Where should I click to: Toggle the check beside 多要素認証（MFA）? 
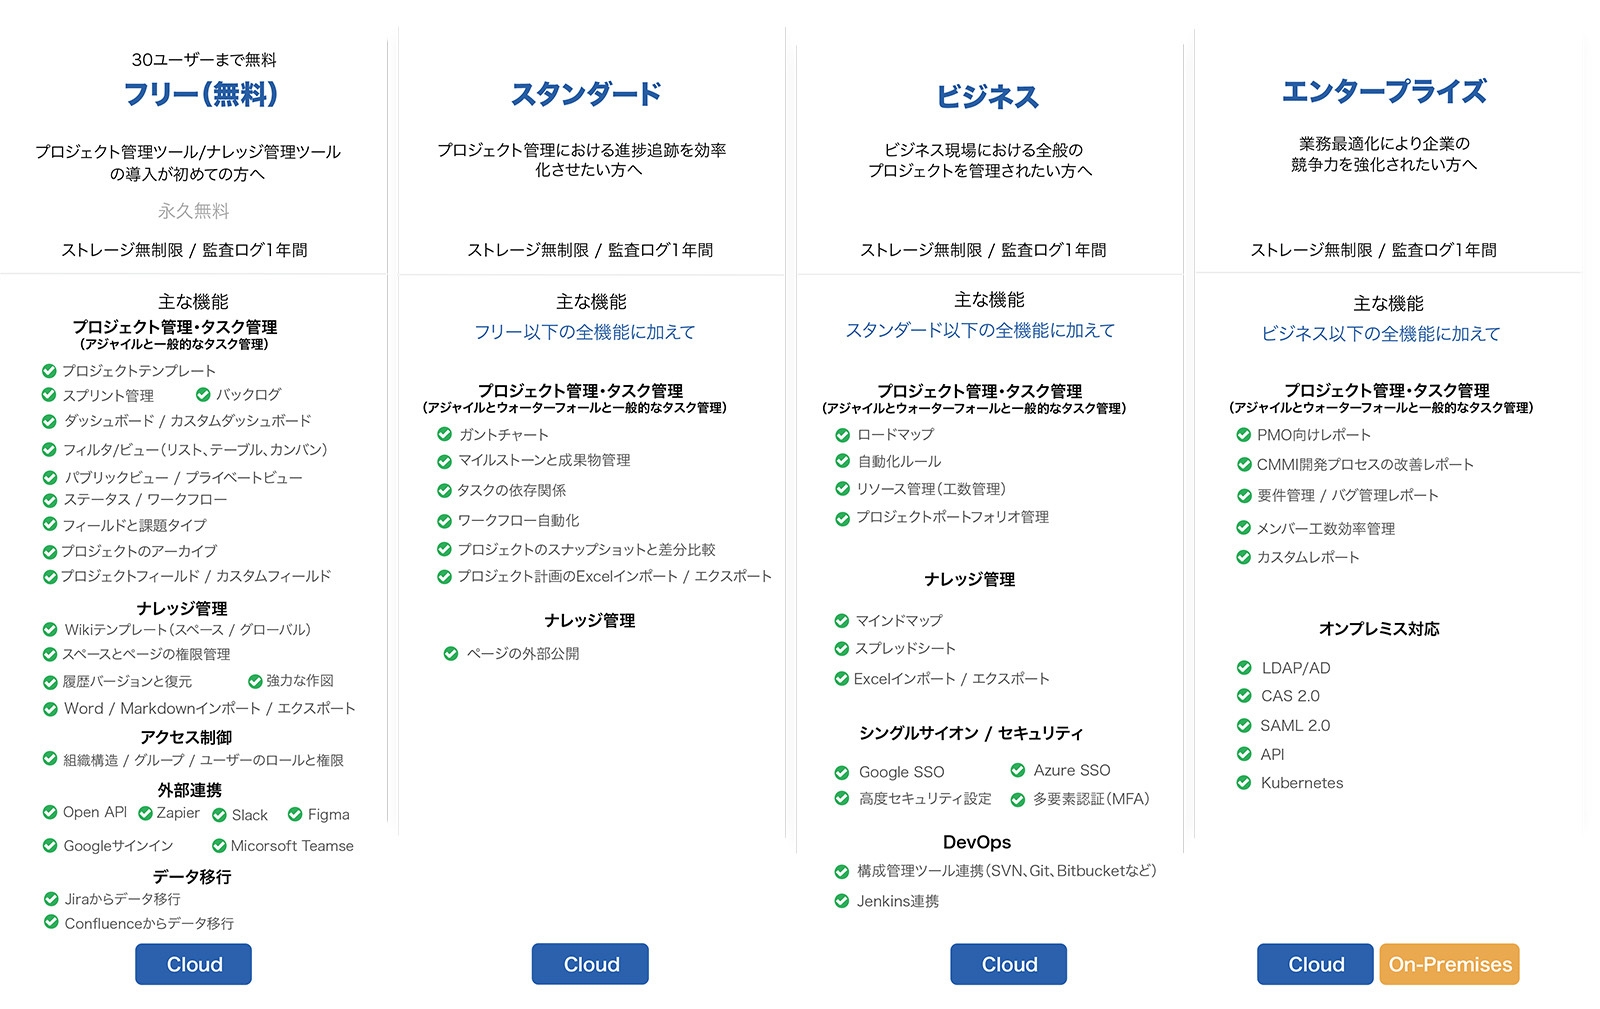point(1019,799)
